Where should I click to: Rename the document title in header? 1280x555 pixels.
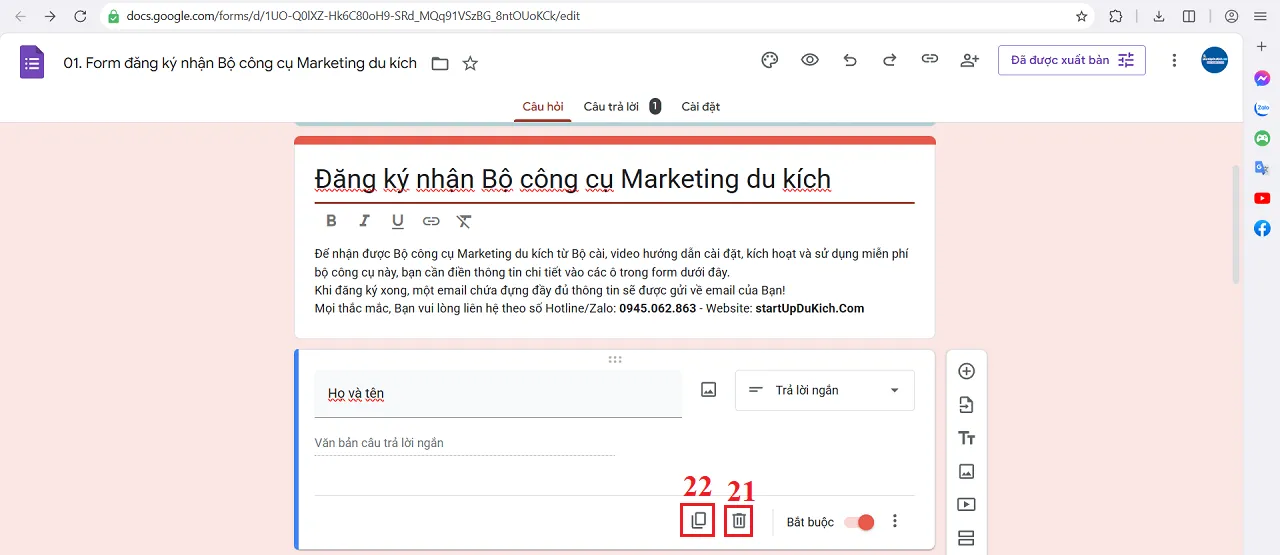click(240, 63)
